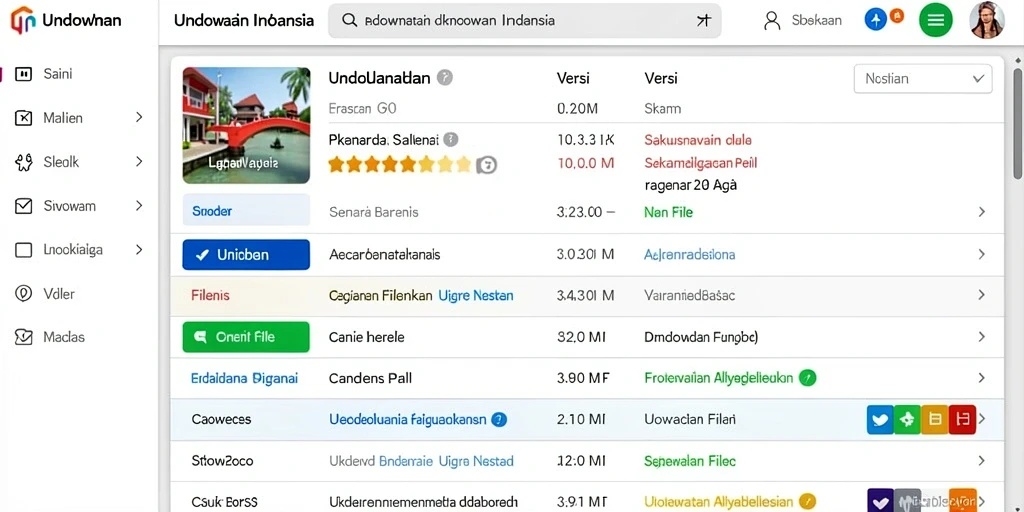Click the Snoder button

pyautogui.click(x=246, y=210)
